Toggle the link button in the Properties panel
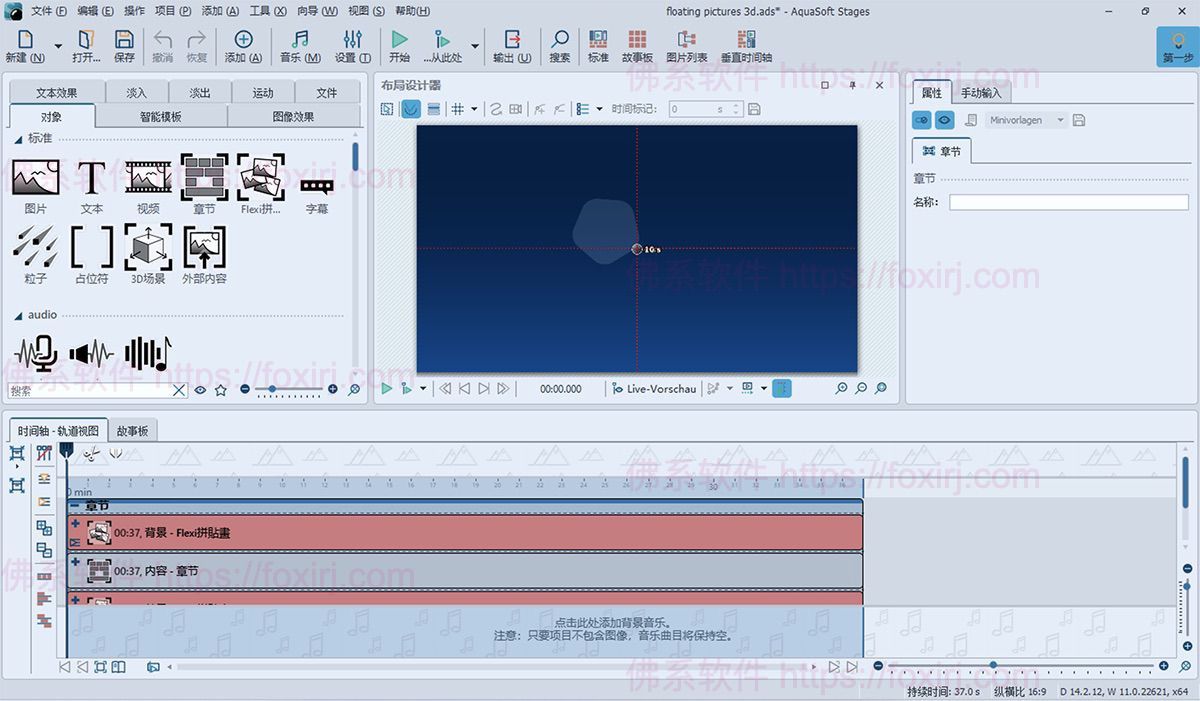The image size is (1200, 701). (922, 119)
